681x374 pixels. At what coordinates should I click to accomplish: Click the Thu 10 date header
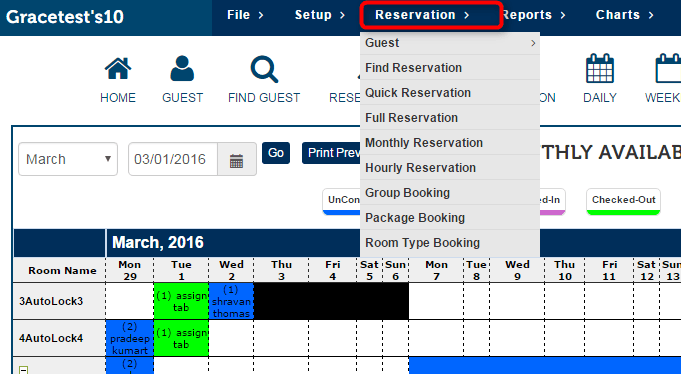click(x=564, y=270)
